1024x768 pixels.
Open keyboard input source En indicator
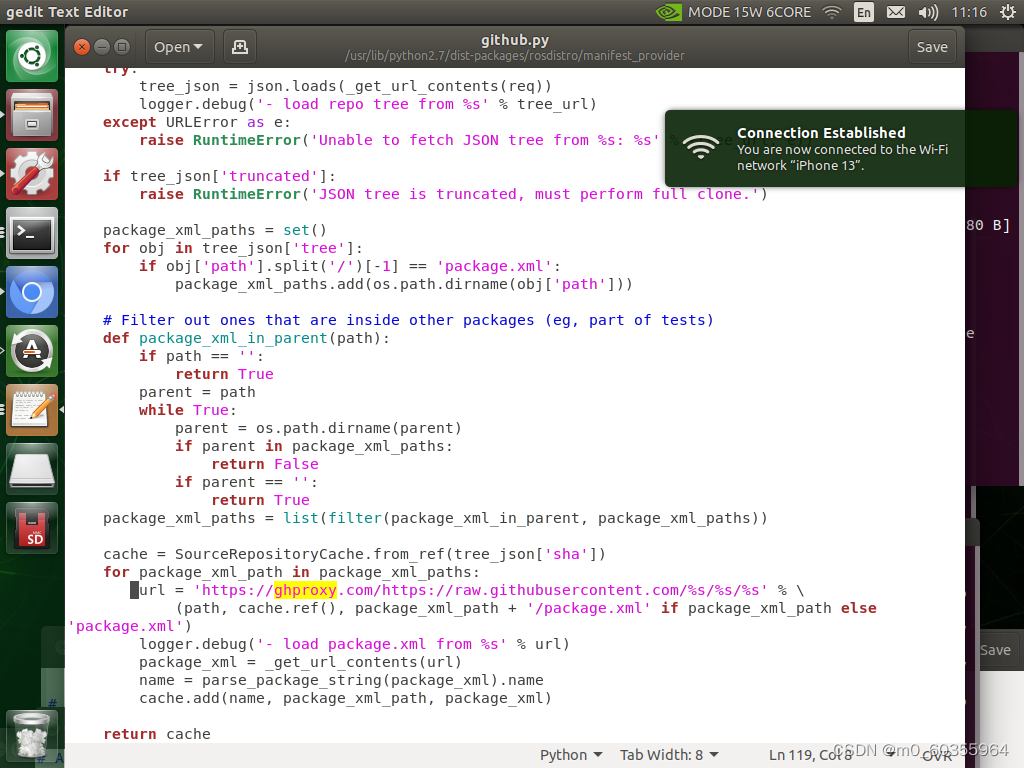pyautogui.click(x=863, y=12)
